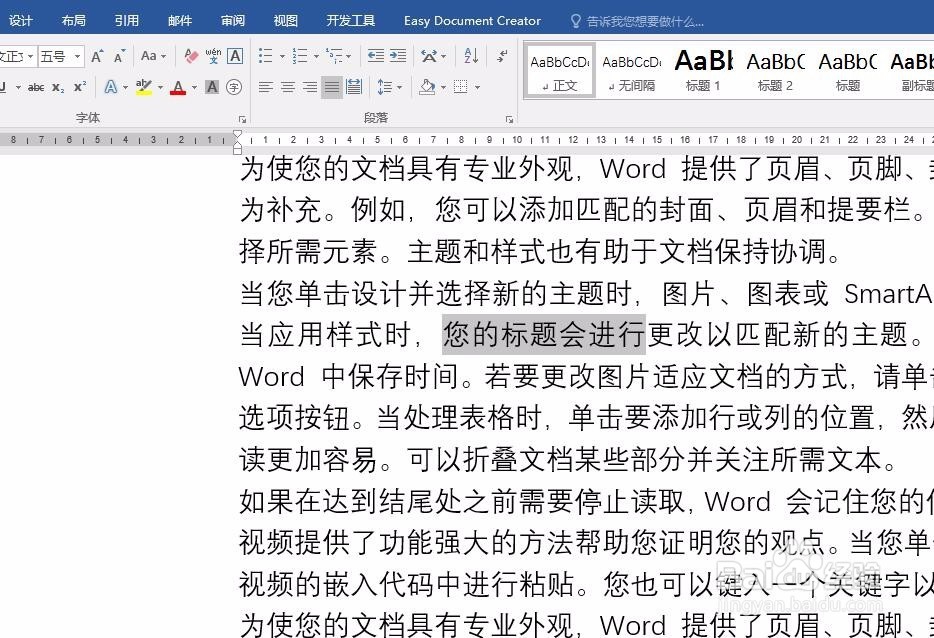Decrease the paragraph indent
This screenshot has width=934, height=638.
[375, 56]
